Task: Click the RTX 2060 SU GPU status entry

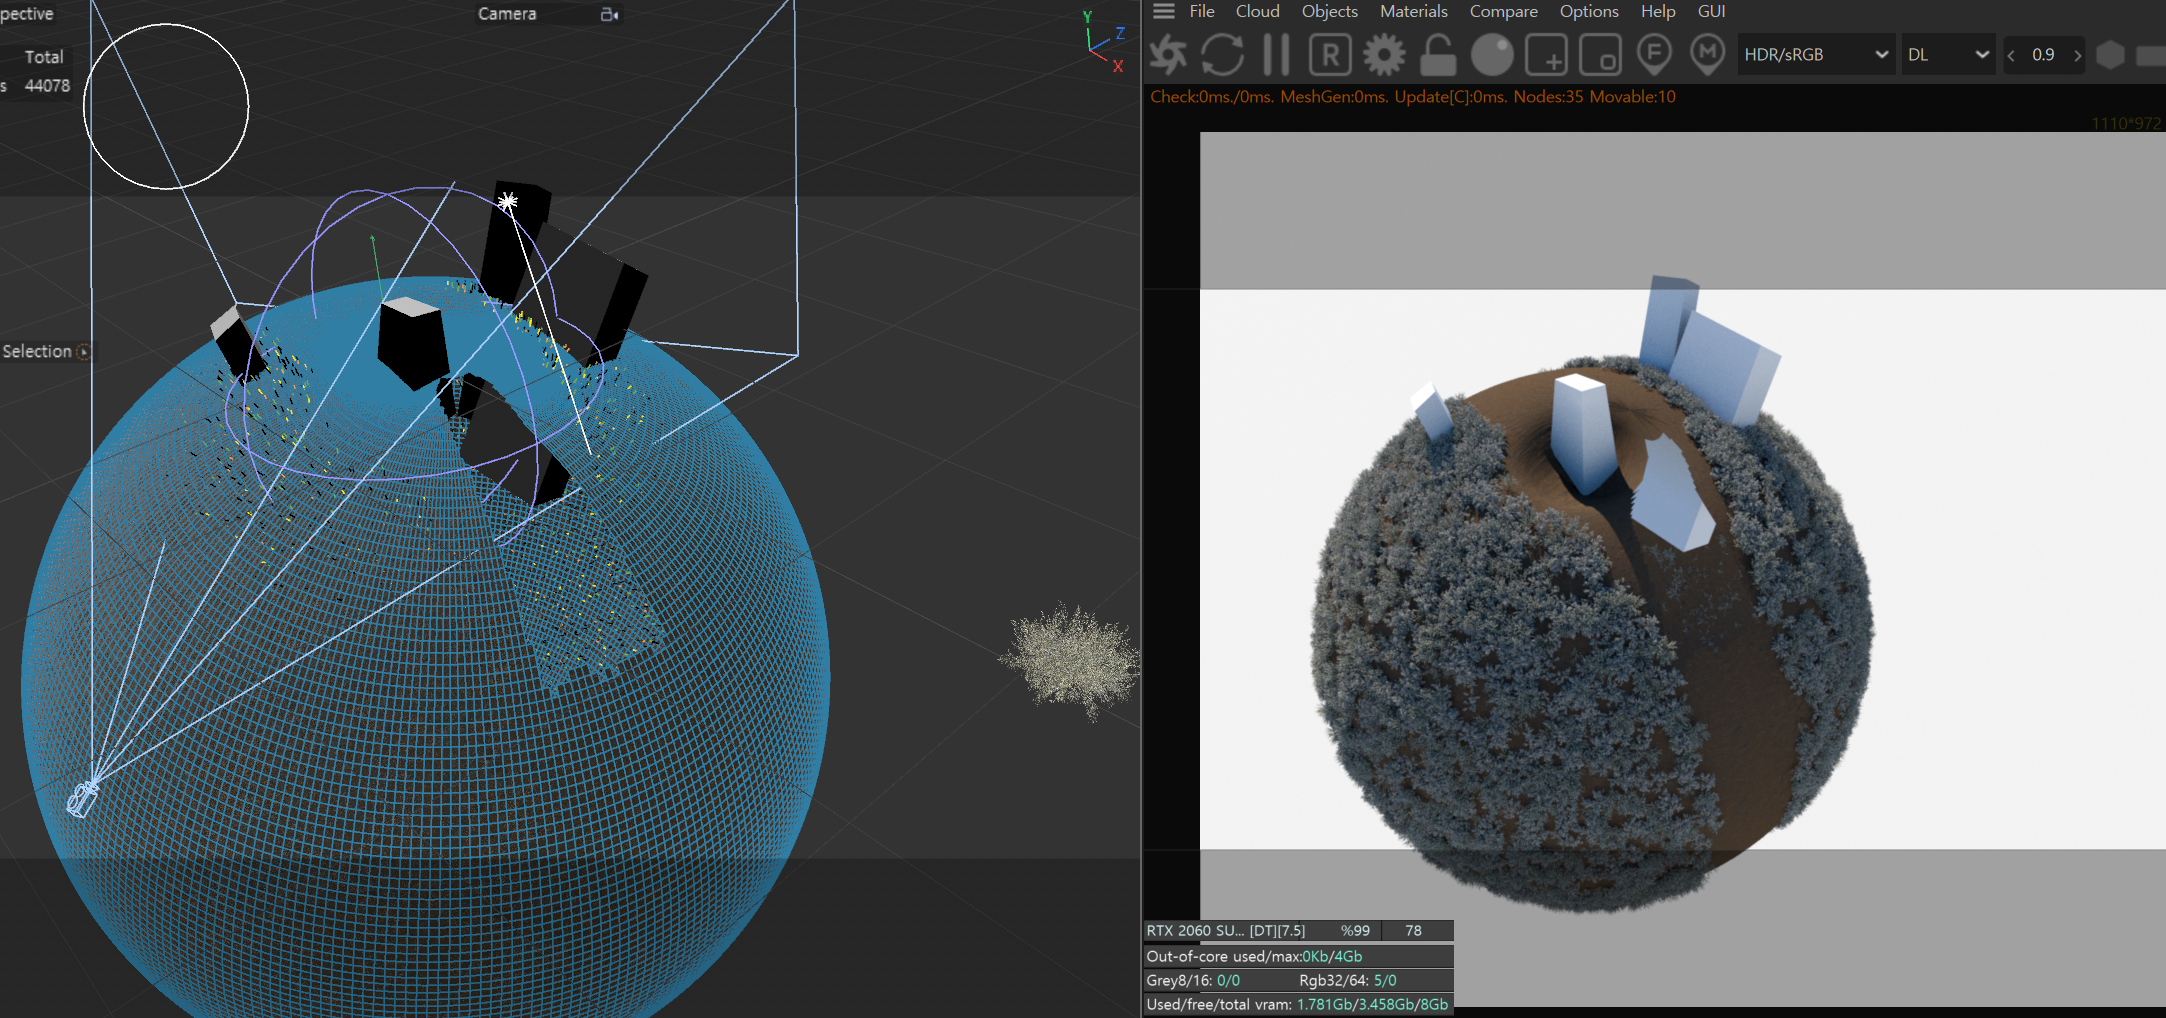Action: point(1226,930)
